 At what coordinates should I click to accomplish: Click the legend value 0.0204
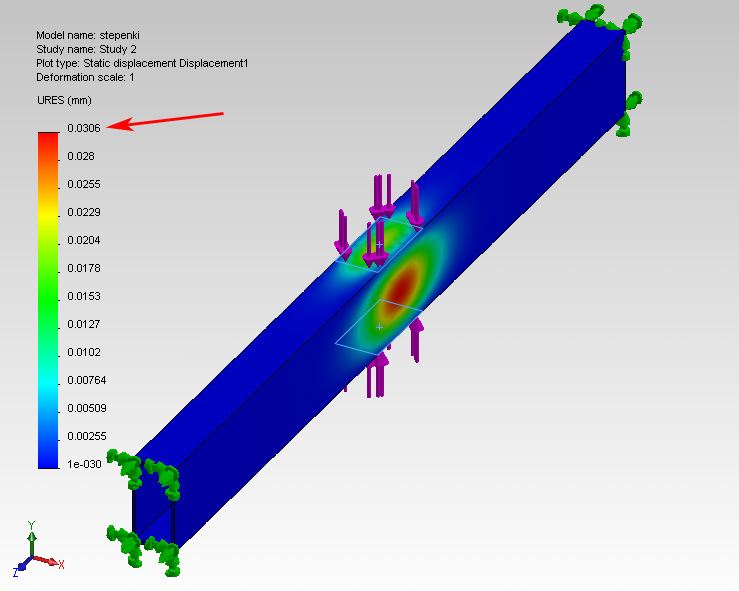point(84,240)
